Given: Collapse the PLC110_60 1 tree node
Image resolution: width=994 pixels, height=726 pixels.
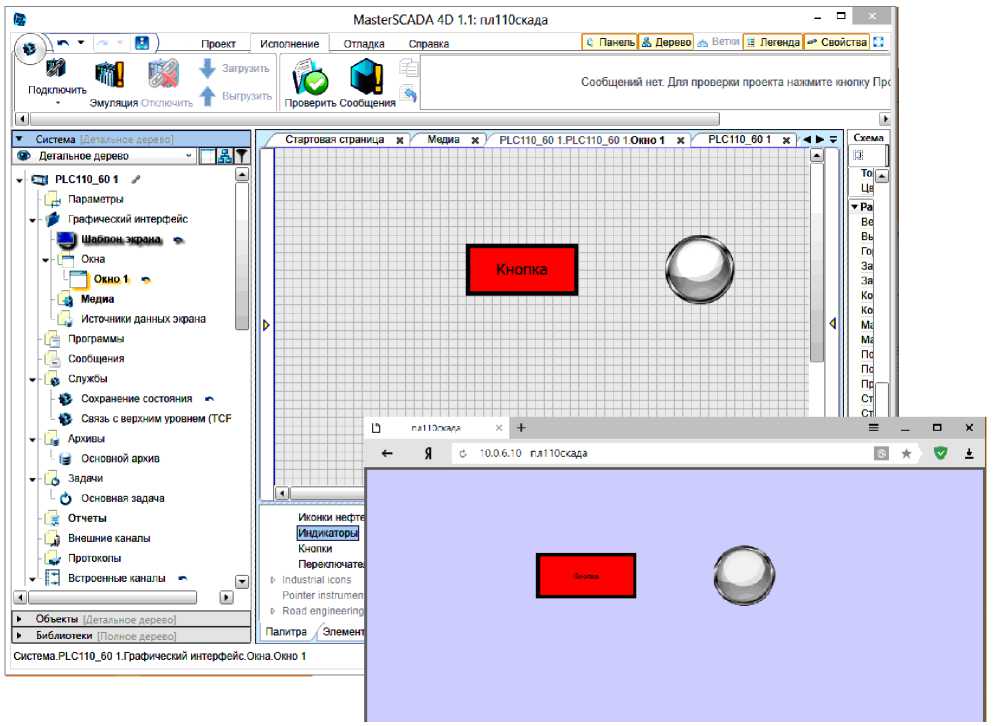Looking at the screenshot, I should point(19,180).
